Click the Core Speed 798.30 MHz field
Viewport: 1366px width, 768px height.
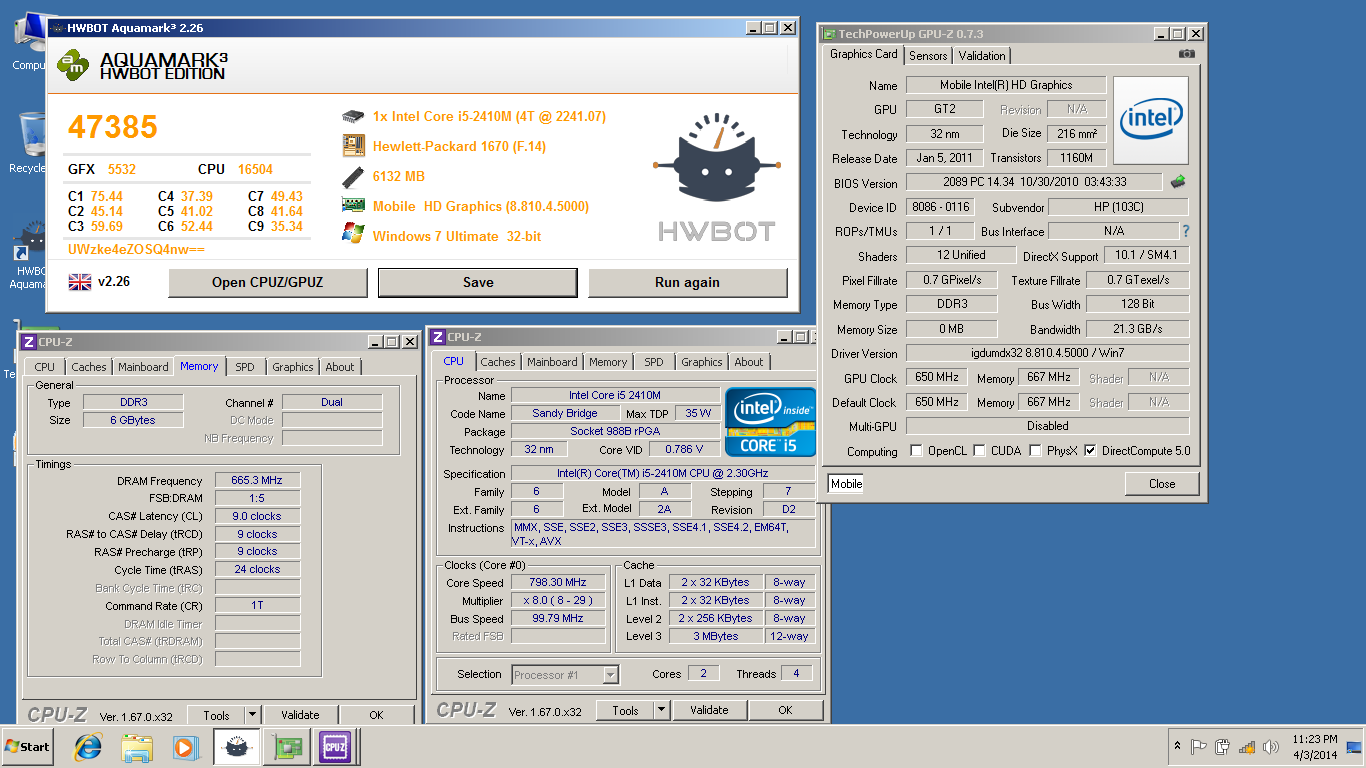558,582
